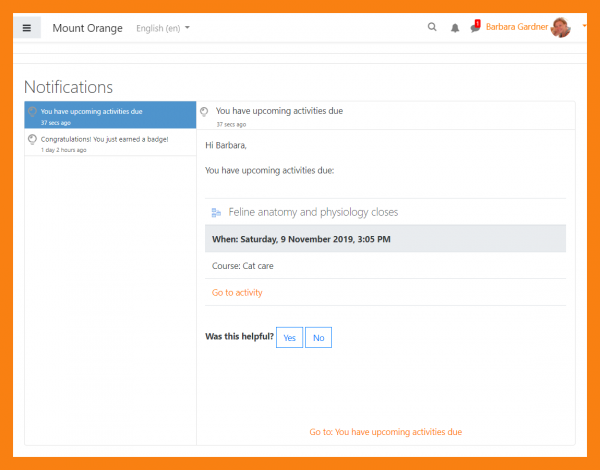Expand user menu arrow beside avatar
Image resolution: width=600 pixels, height=470 pixels.
[584, 27]
